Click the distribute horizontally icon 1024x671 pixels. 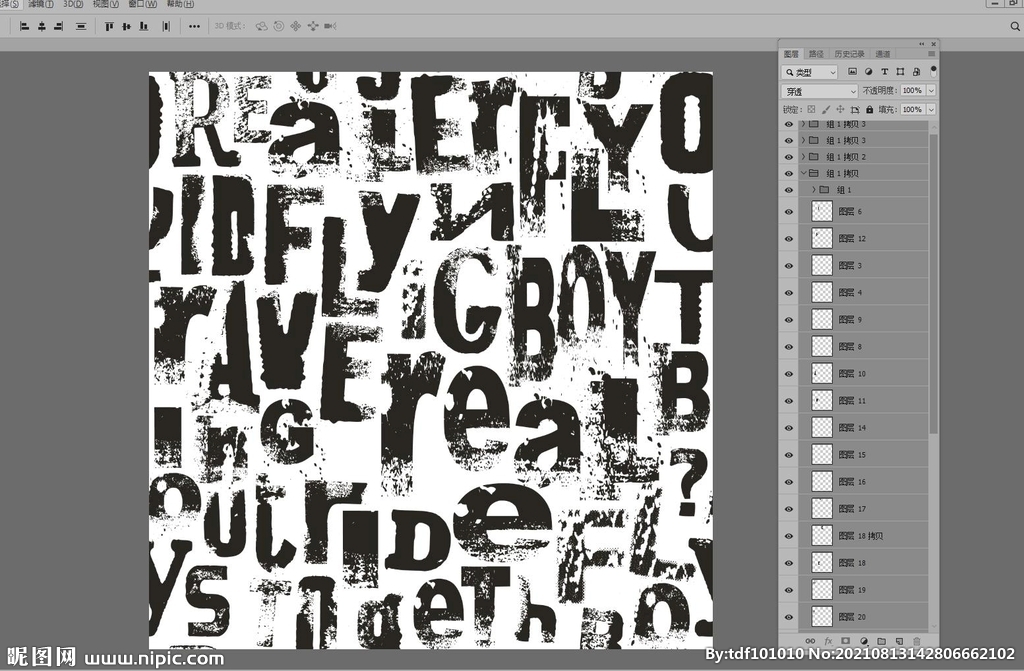(x=166, y=26)
